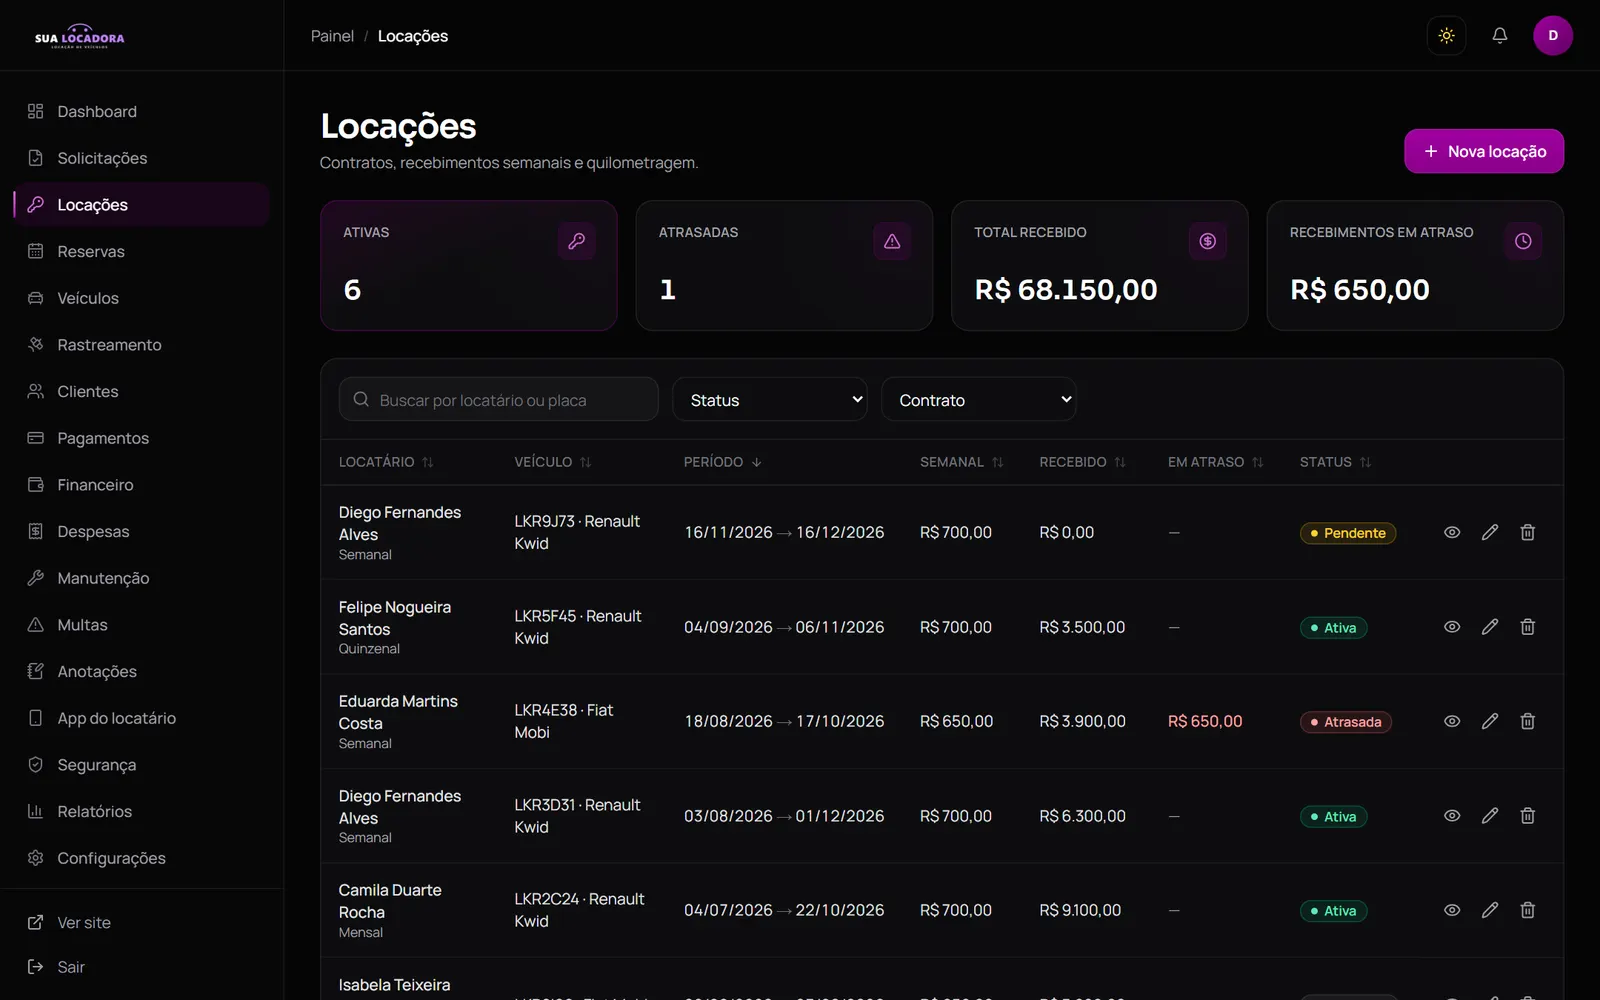Click the clock icon in Recebimentos em Atraso card
Viewport: 1600px width, 1000px height.
tap(1523, 241)
